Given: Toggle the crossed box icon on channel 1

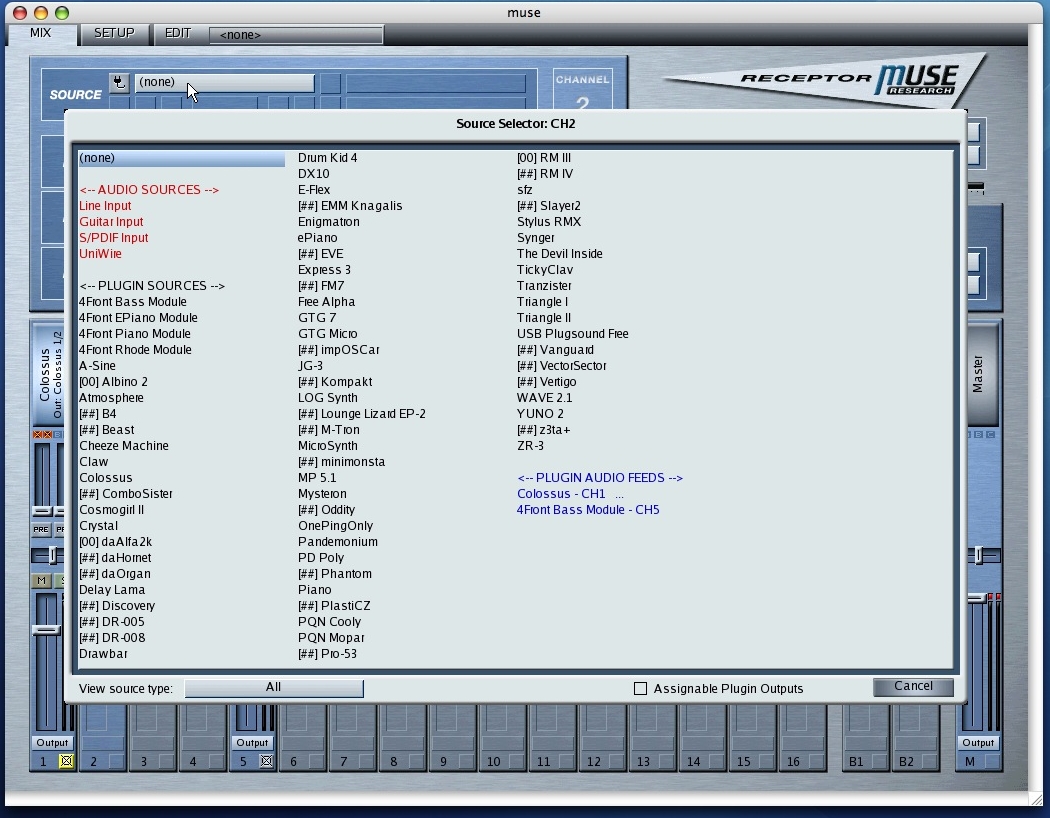Looking at the screenshot, I should point(66,761).
